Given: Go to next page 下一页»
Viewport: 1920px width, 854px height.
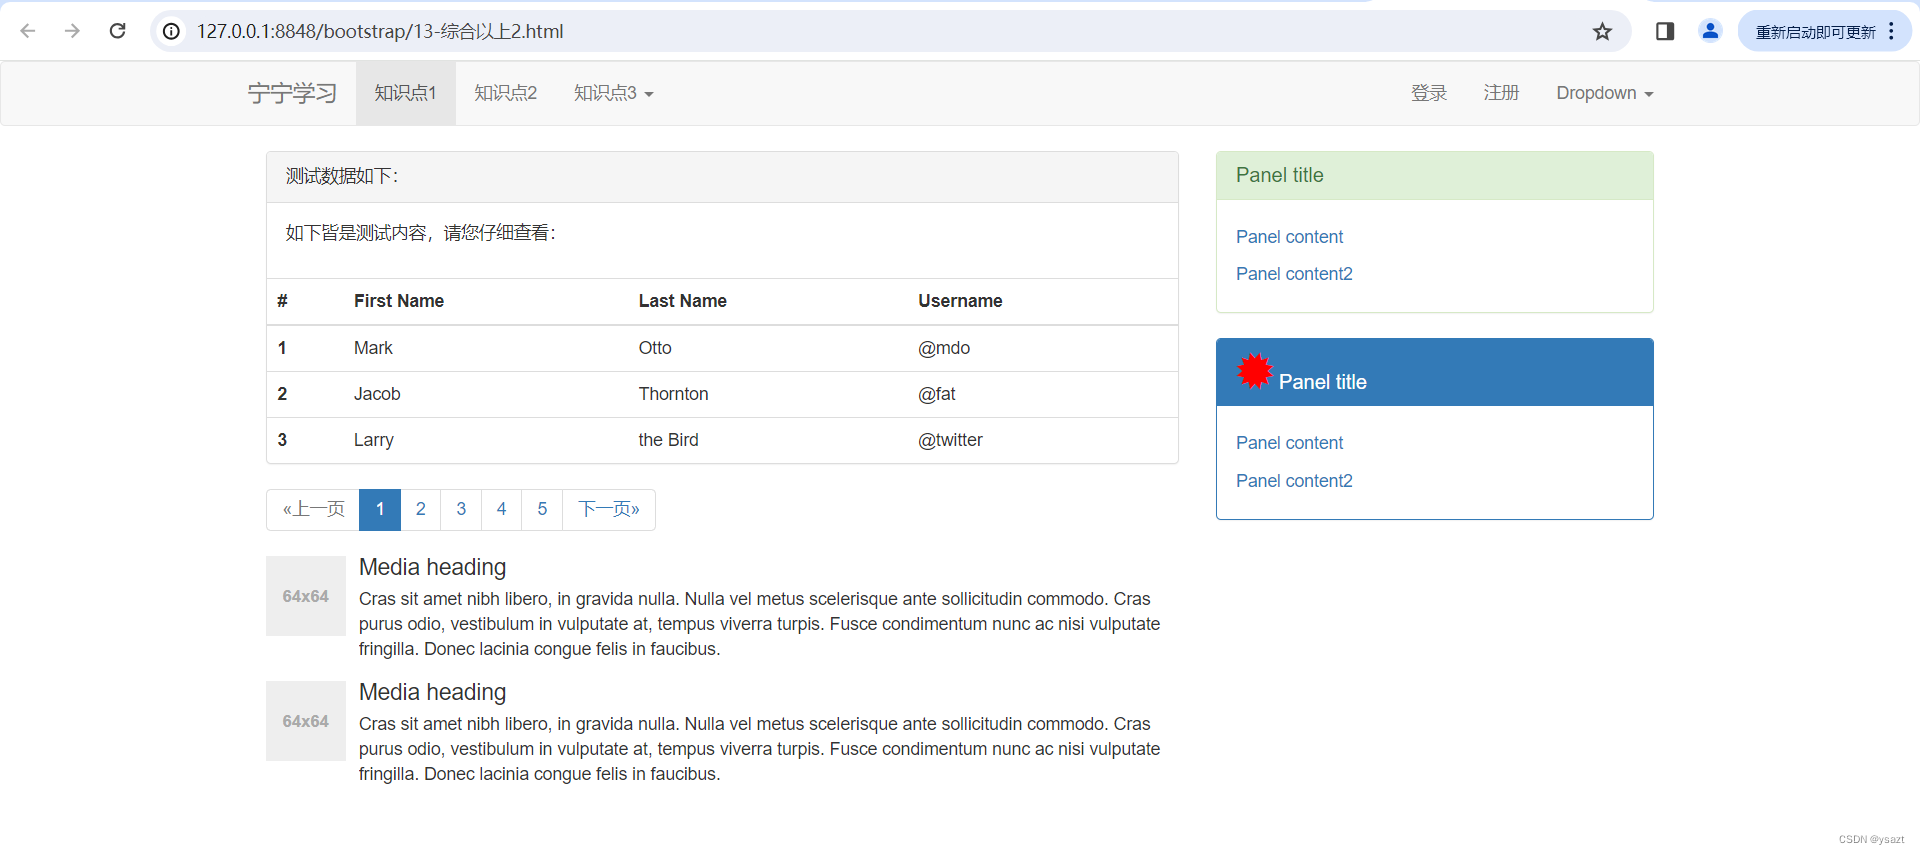Looking at the screenshot, I should [x=609, y=509].
